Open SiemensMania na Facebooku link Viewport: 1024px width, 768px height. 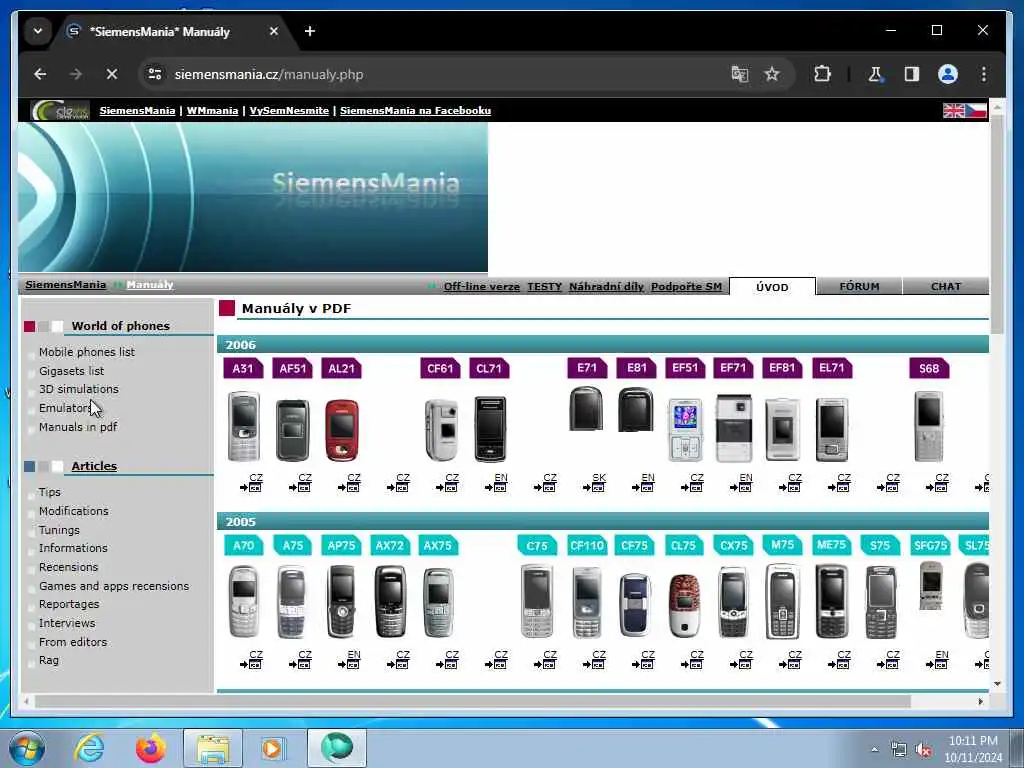click(x=415, y=111)
